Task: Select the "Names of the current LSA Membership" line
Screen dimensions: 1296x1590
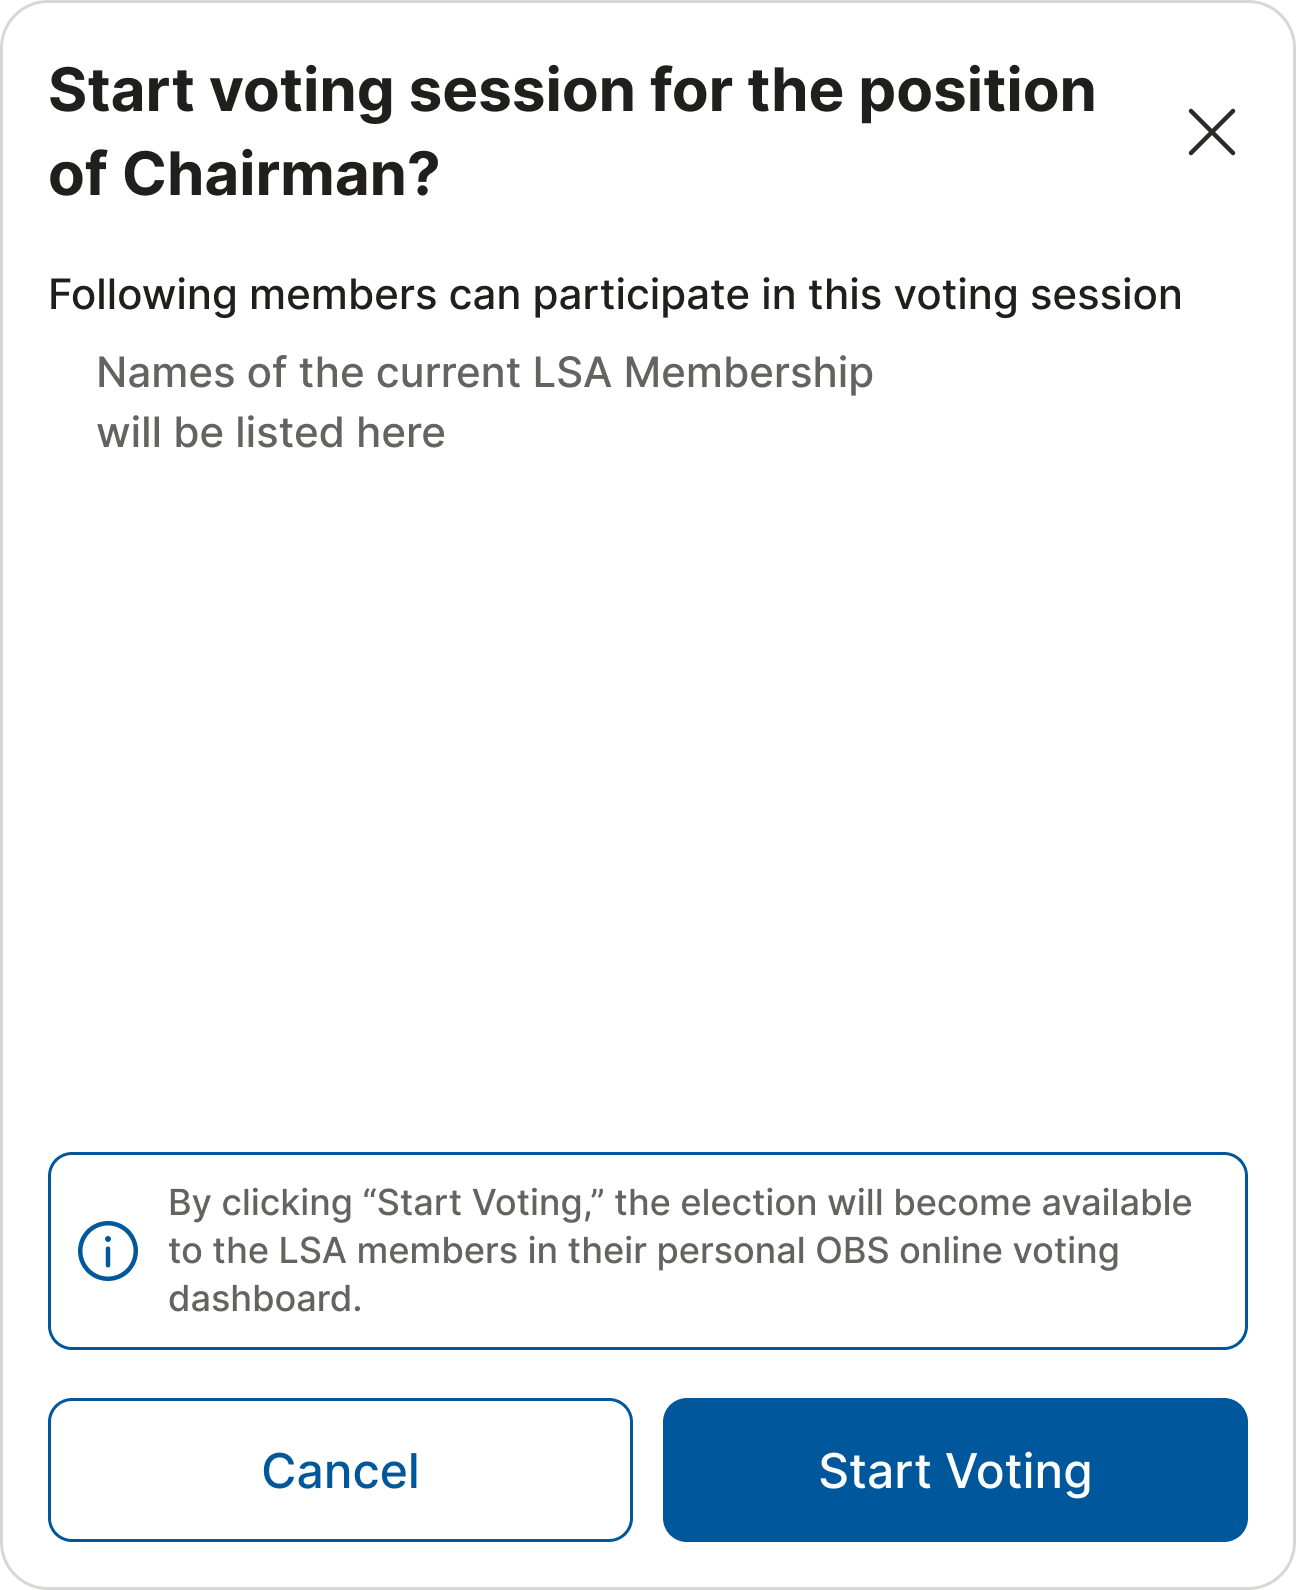Action: coord(484,373)
